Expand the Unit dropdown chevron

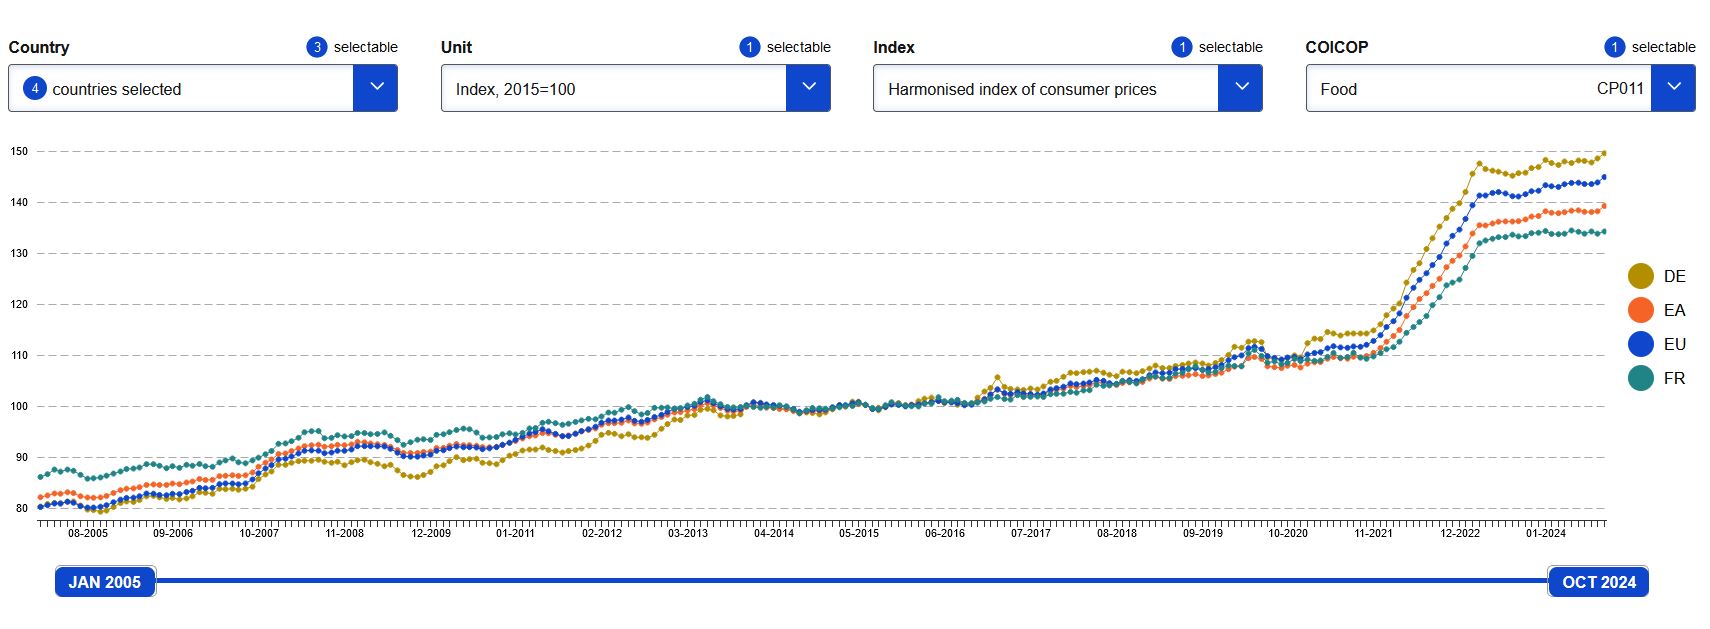pyautogui.click(x=808, y=88)
